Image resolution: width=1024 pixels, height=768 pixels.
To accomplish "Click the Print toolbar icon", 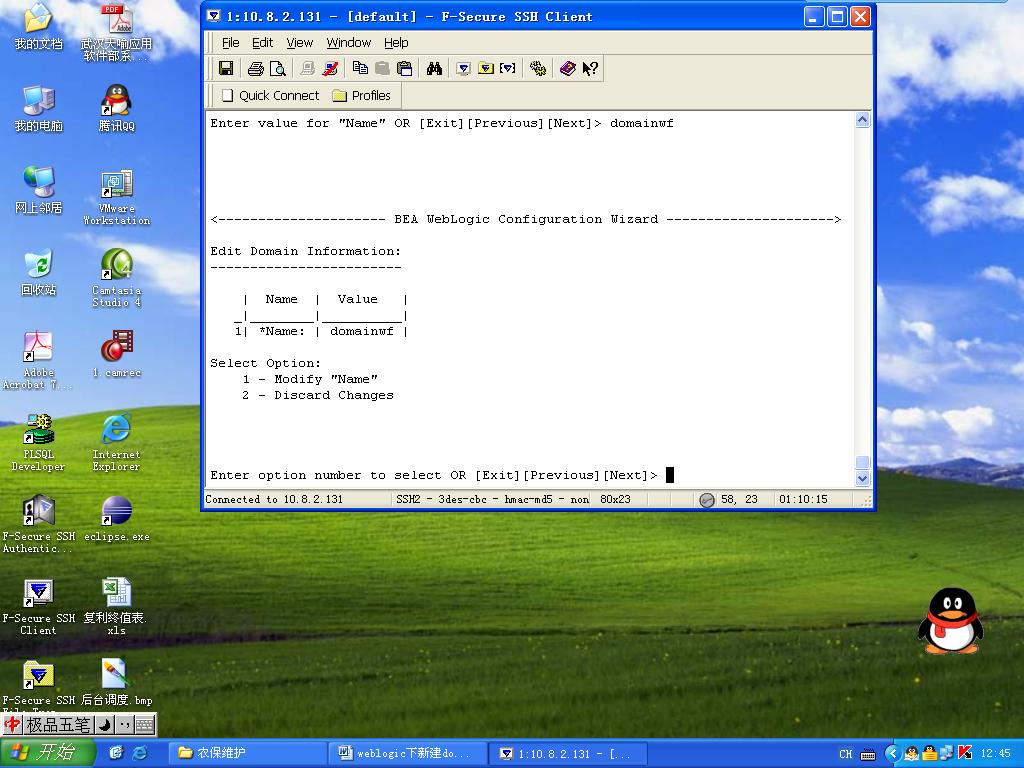I will point(255,69).
